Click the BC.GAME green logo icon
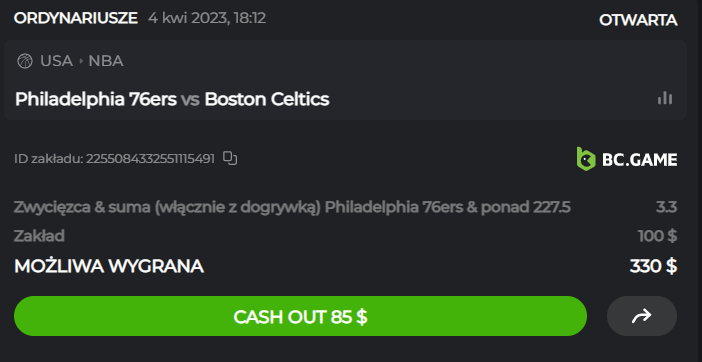The image size is (702, 362). [586, 159]
